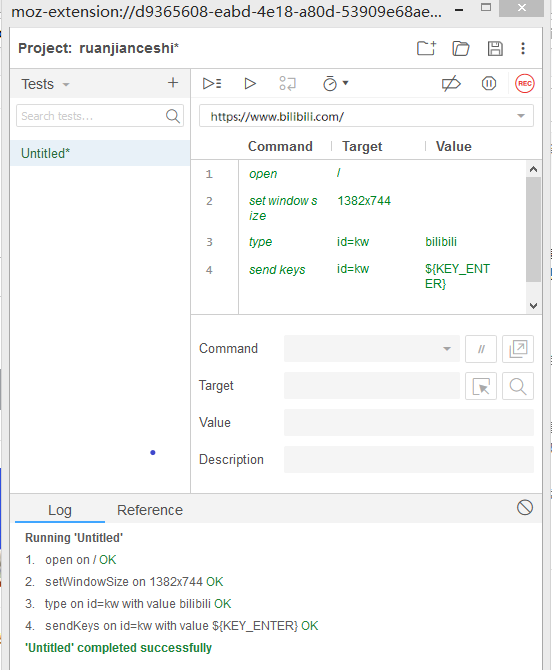Open the three-dot more options menu
The image size is (552, 670).
(523, 48)
